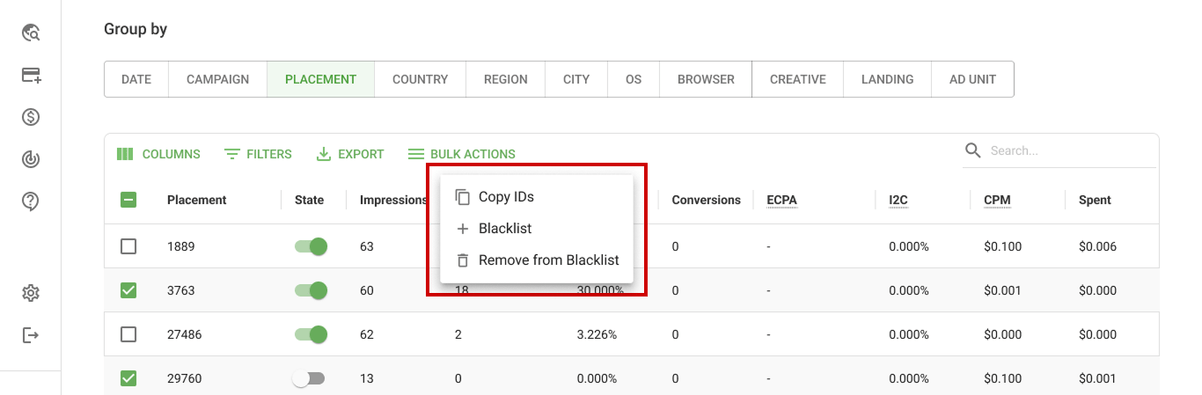Enable state toggle for placement 29760

click(310, 378)
